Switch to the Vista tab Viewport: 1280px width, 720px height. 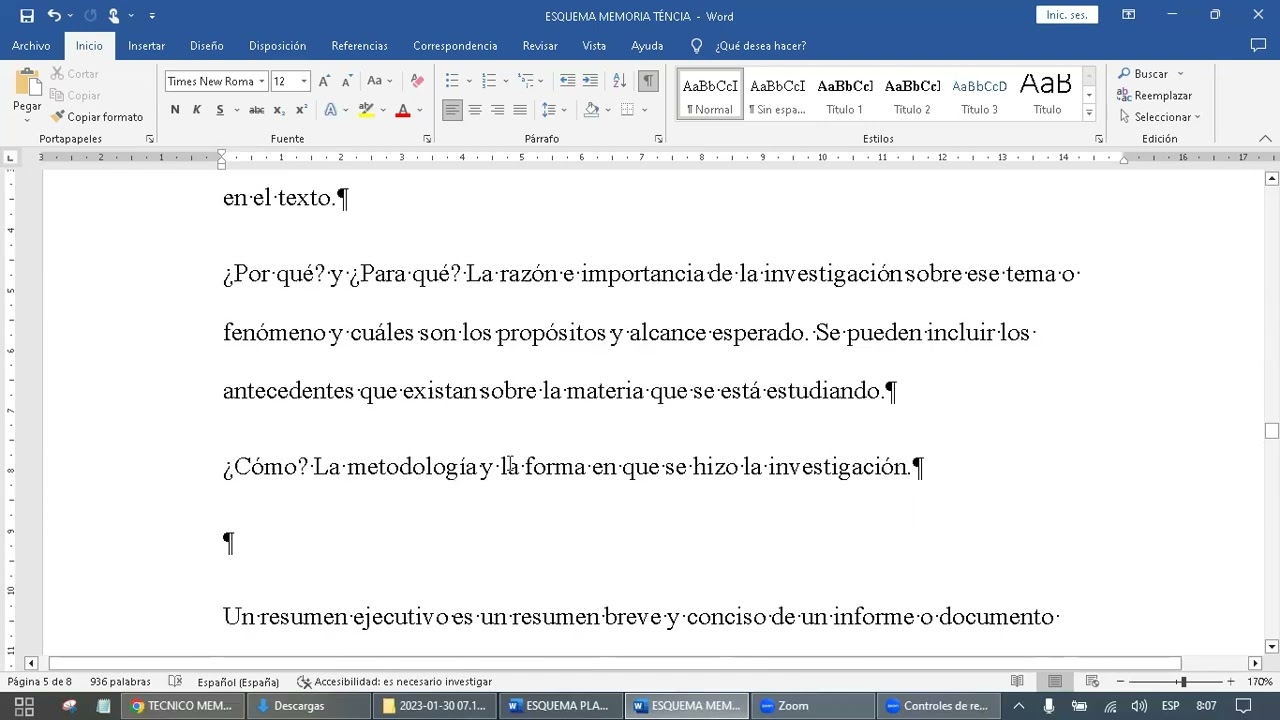pyautogui.click(x=594, y=46)
